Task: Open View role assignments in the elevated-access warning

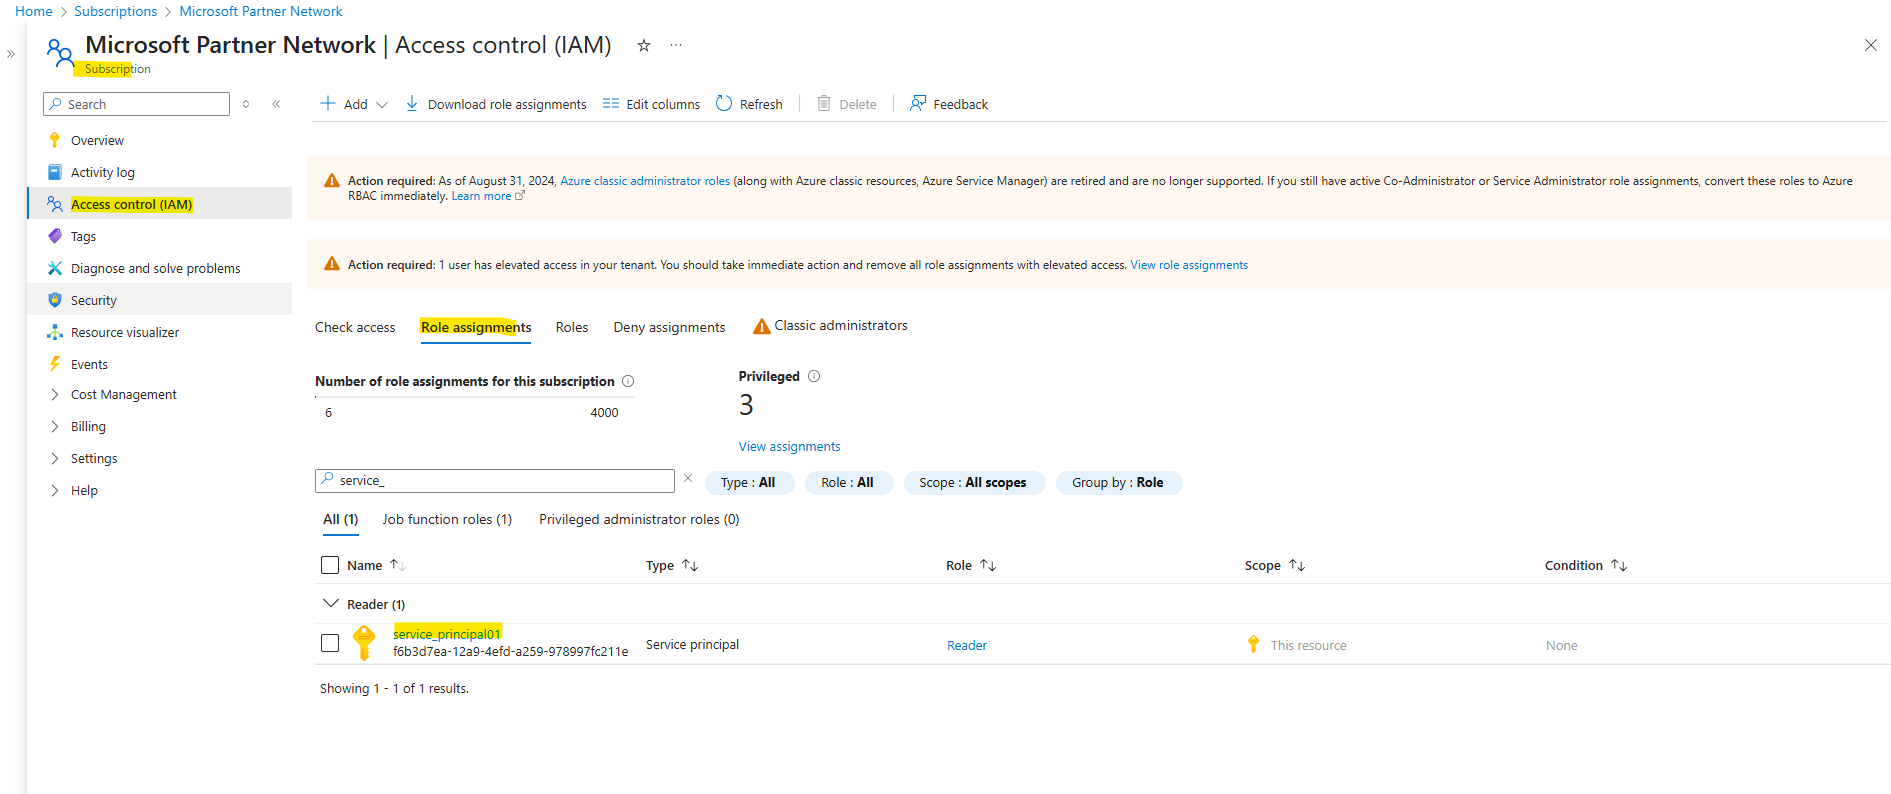Action: pos(1189,265)
